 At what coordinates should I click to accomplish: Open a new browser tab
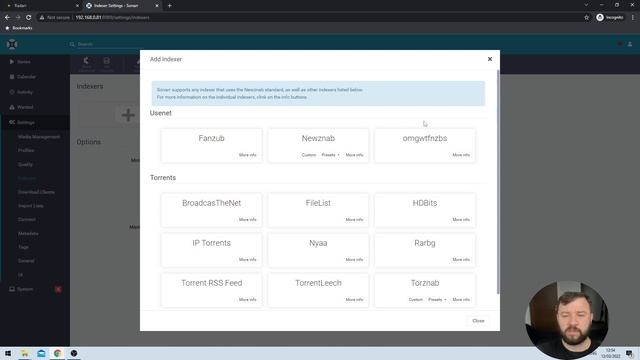(x=169, y=6)
